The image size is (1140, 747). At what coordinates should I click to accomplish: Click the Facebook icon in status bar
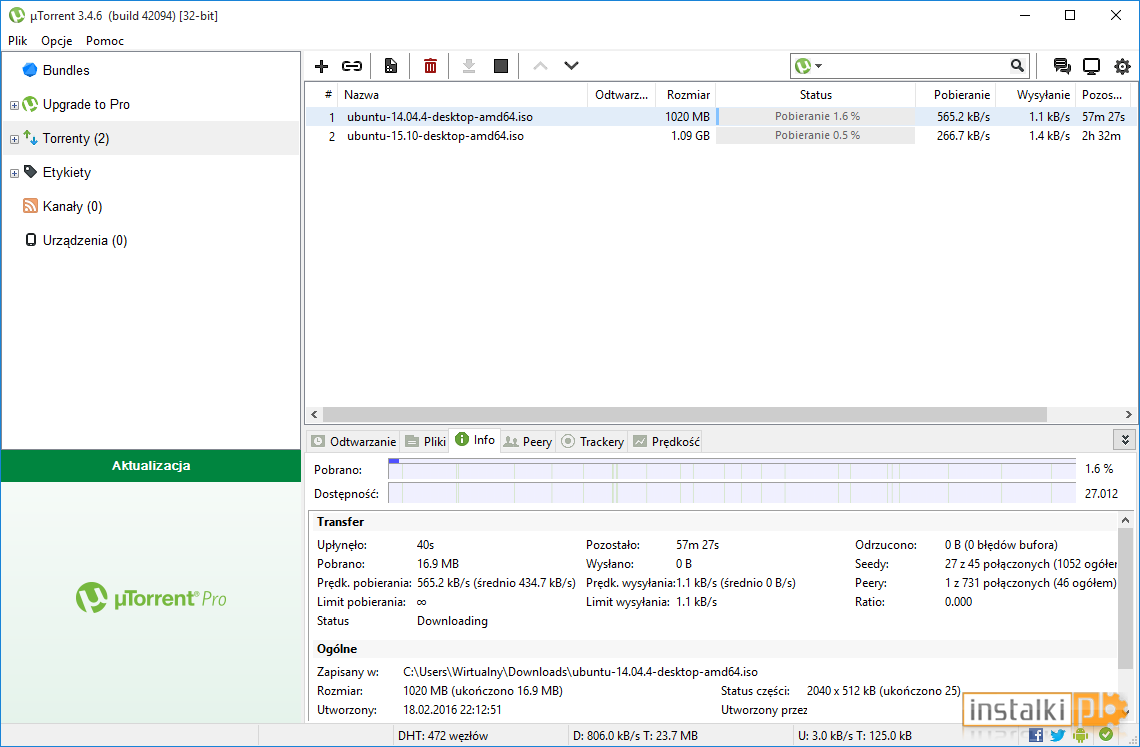coord(1036,735)
